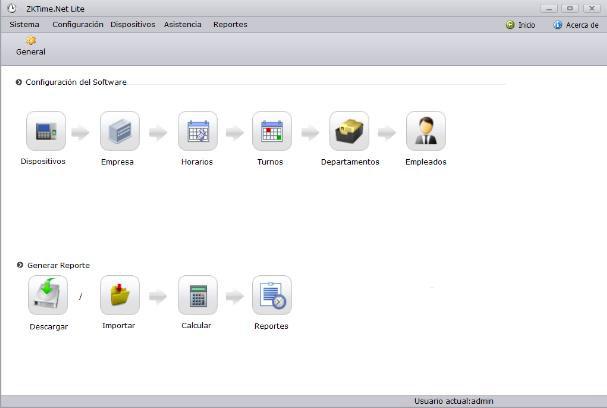The image size is (607, 408).
Task: Collapse the Generar Reporte section bullet
Action: pos(20,265)
